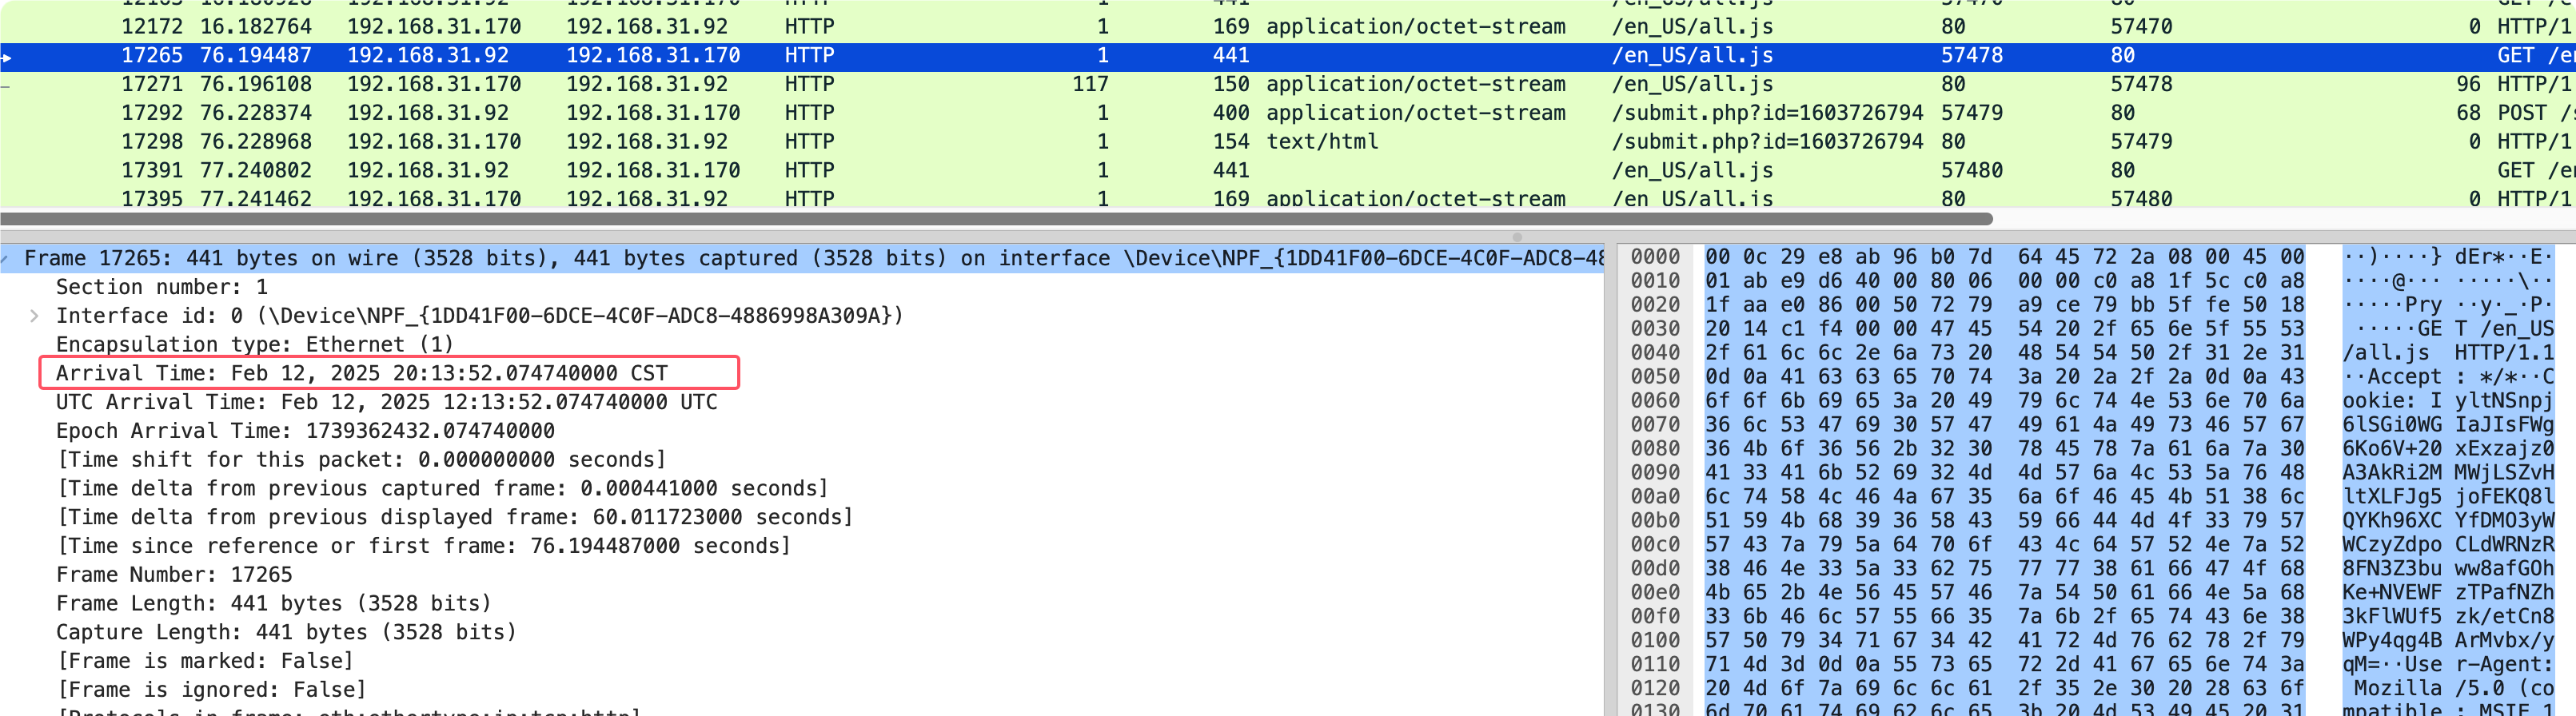The height and width of the screenshot is (716, 2576).
Task: Select the Encapsulation type: Ethernet field
Action: (x=255, y=345)
